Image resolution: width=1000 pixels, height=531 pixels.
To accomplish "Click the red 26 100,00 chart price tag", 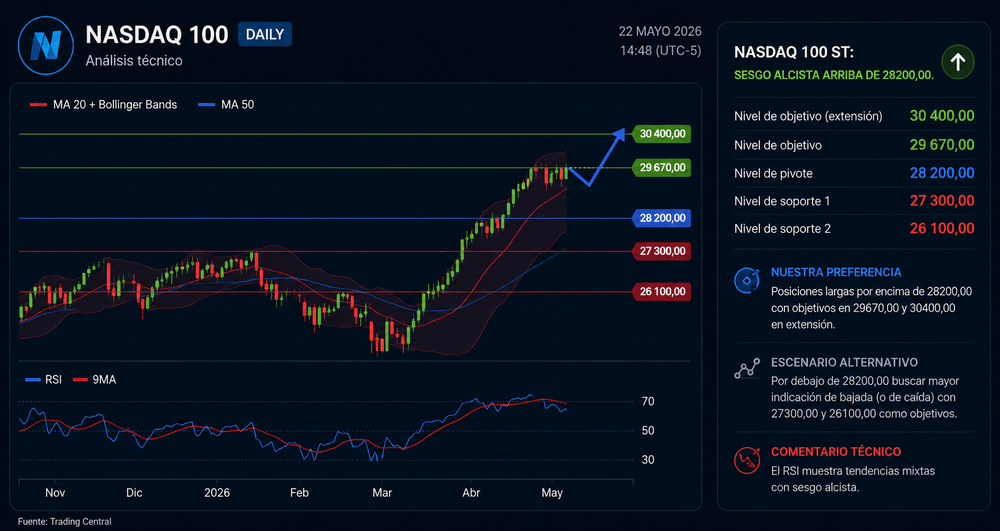I will tap(660, 292).
